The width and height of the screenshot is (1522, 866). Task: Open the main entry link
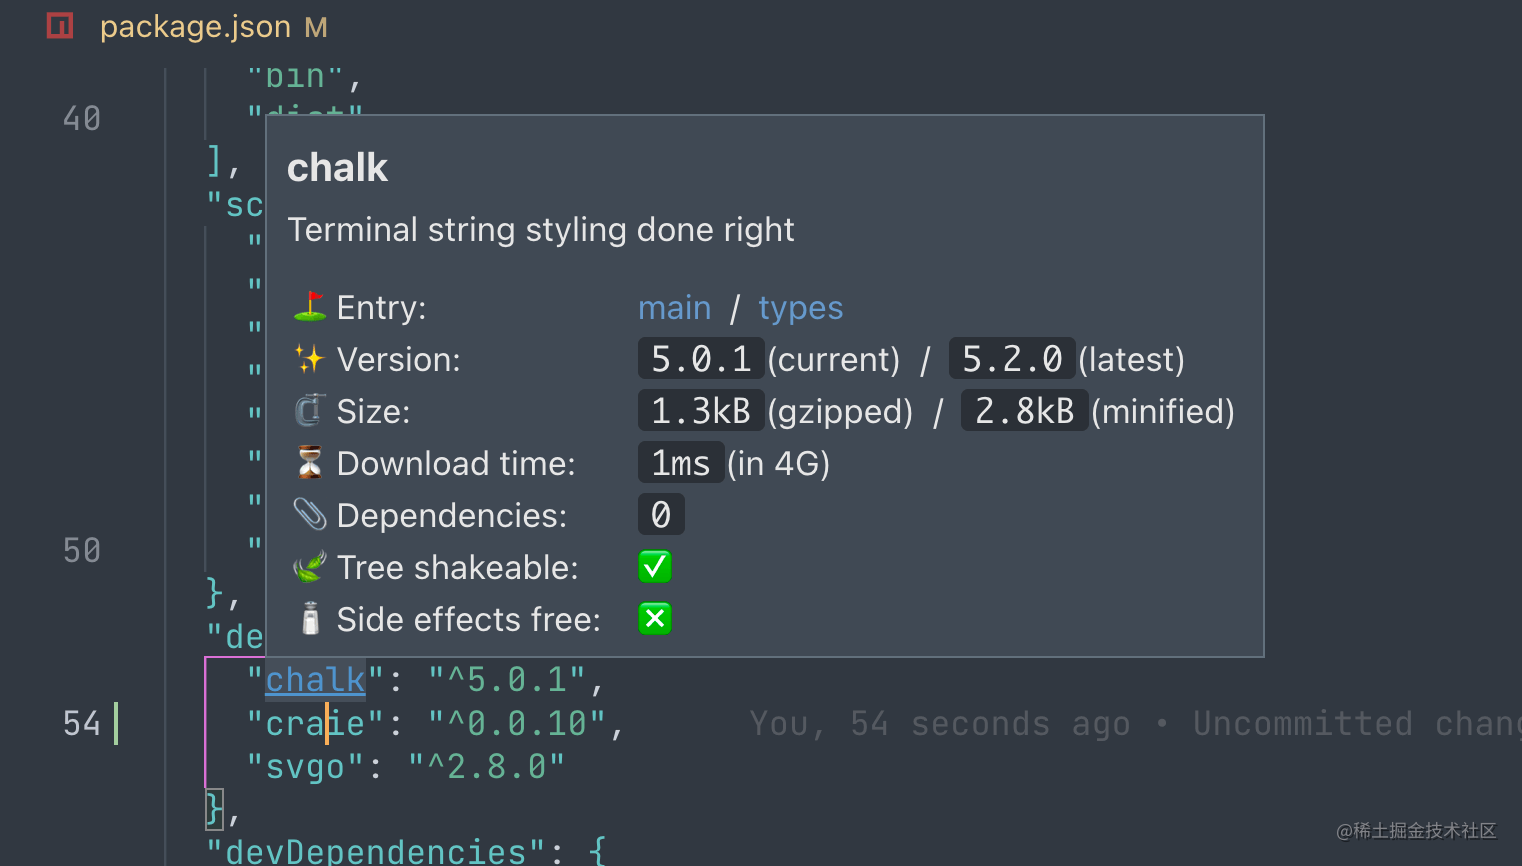coord(675,307)
